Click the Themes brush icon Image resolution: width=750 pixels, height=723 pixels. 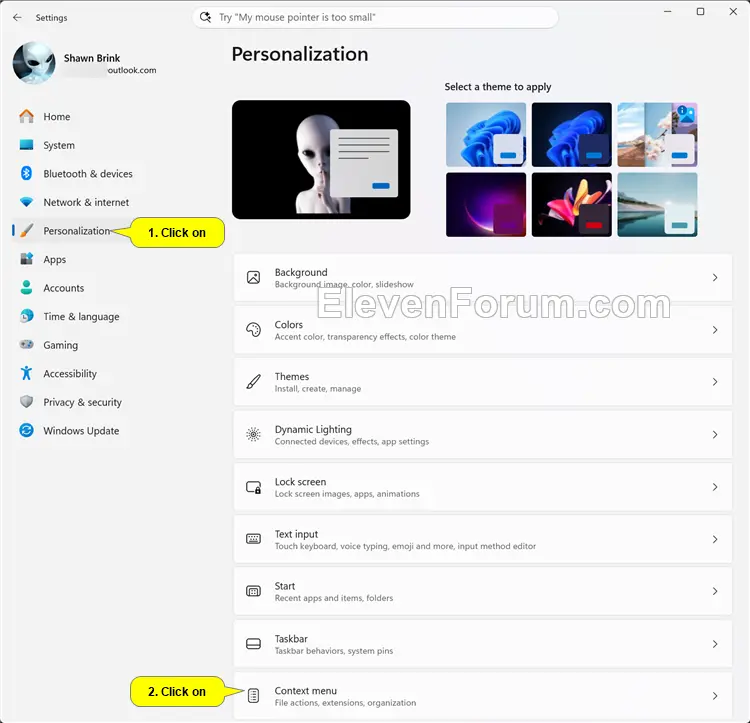[x=254, y=382]
